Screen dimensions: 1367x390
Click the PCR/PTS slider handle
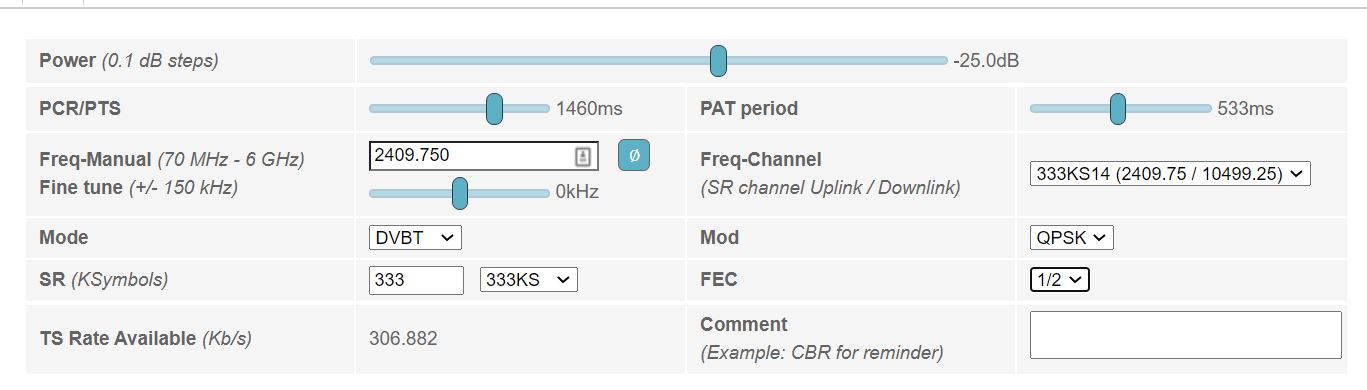tap(494, 108)
